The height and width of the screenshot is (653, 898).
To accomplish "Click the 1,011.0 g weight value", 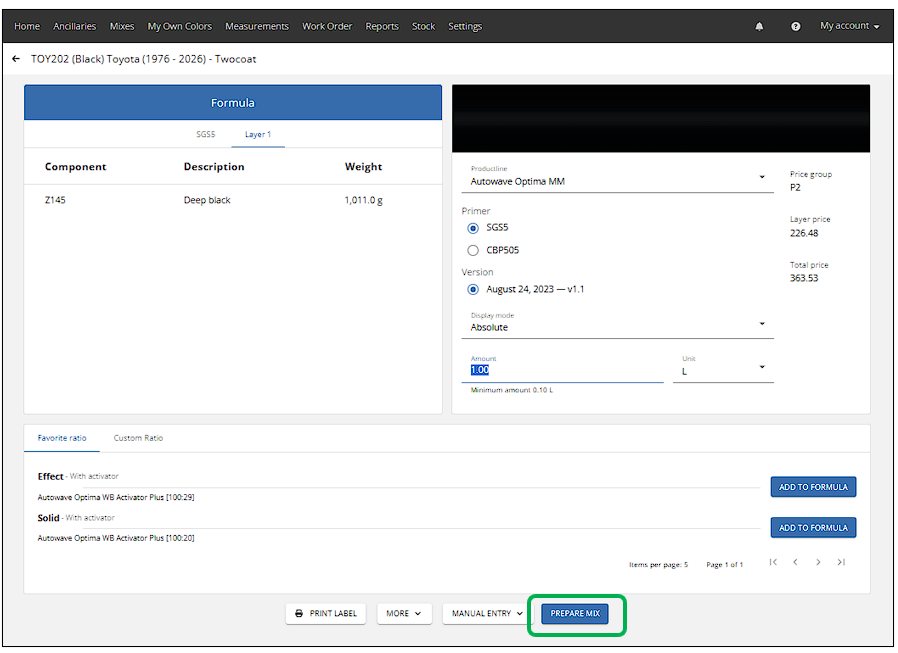I will (364, 200).
